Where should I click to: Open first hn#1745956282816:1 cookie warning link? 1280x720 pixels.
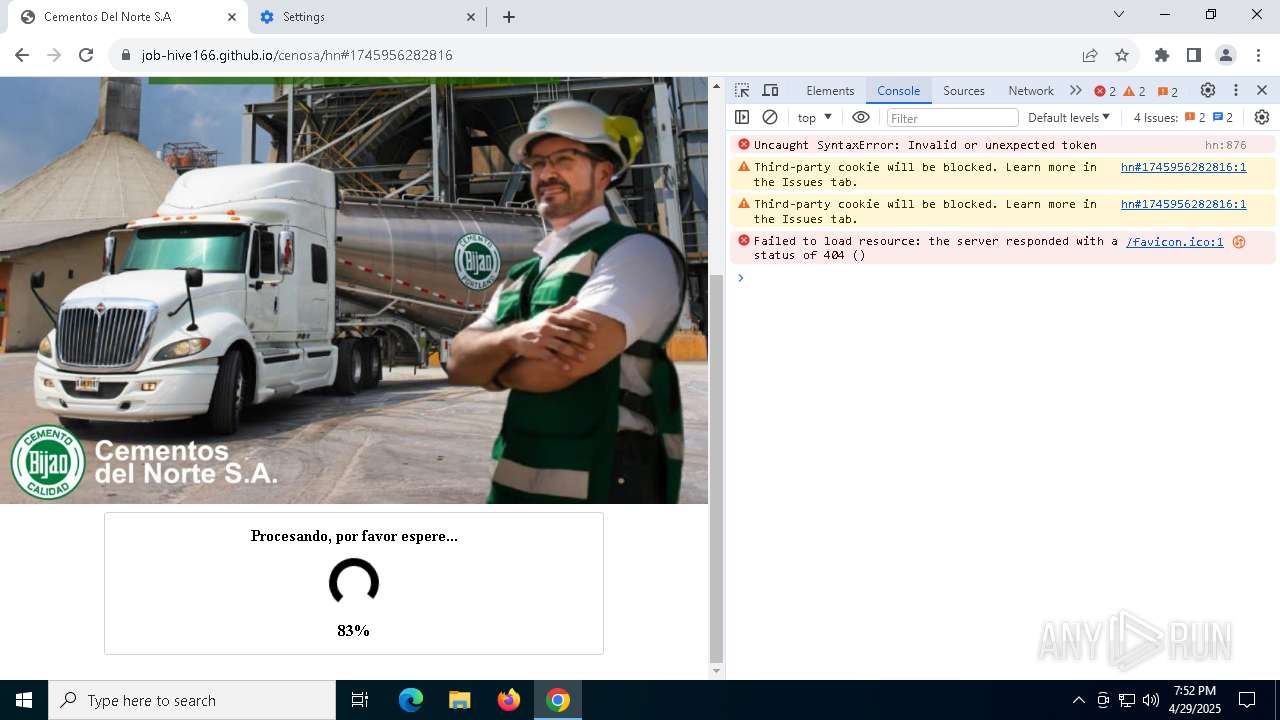tap(1183, 167)
